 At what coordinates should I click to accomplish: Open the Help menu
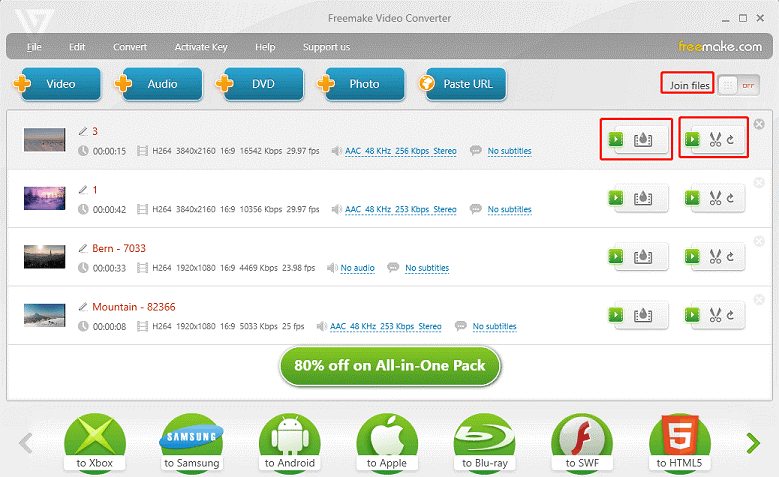point(265,47)
